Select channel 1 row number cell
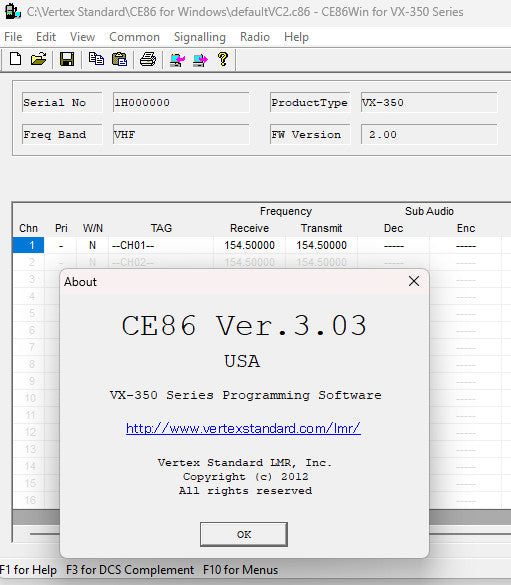The width and height of the screenshot is (511, 585). 28,245
